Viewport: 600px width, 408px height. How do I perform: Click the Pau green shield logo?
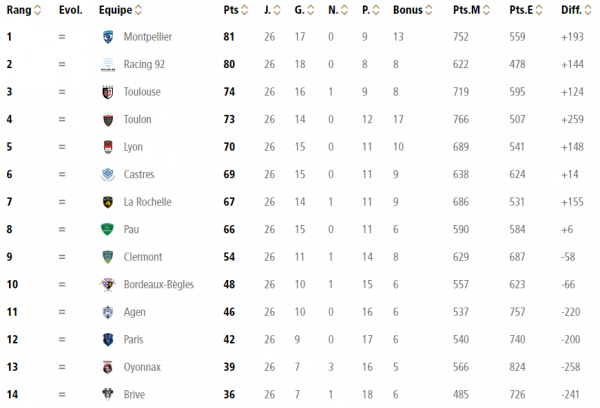click(x=107, y=230)
